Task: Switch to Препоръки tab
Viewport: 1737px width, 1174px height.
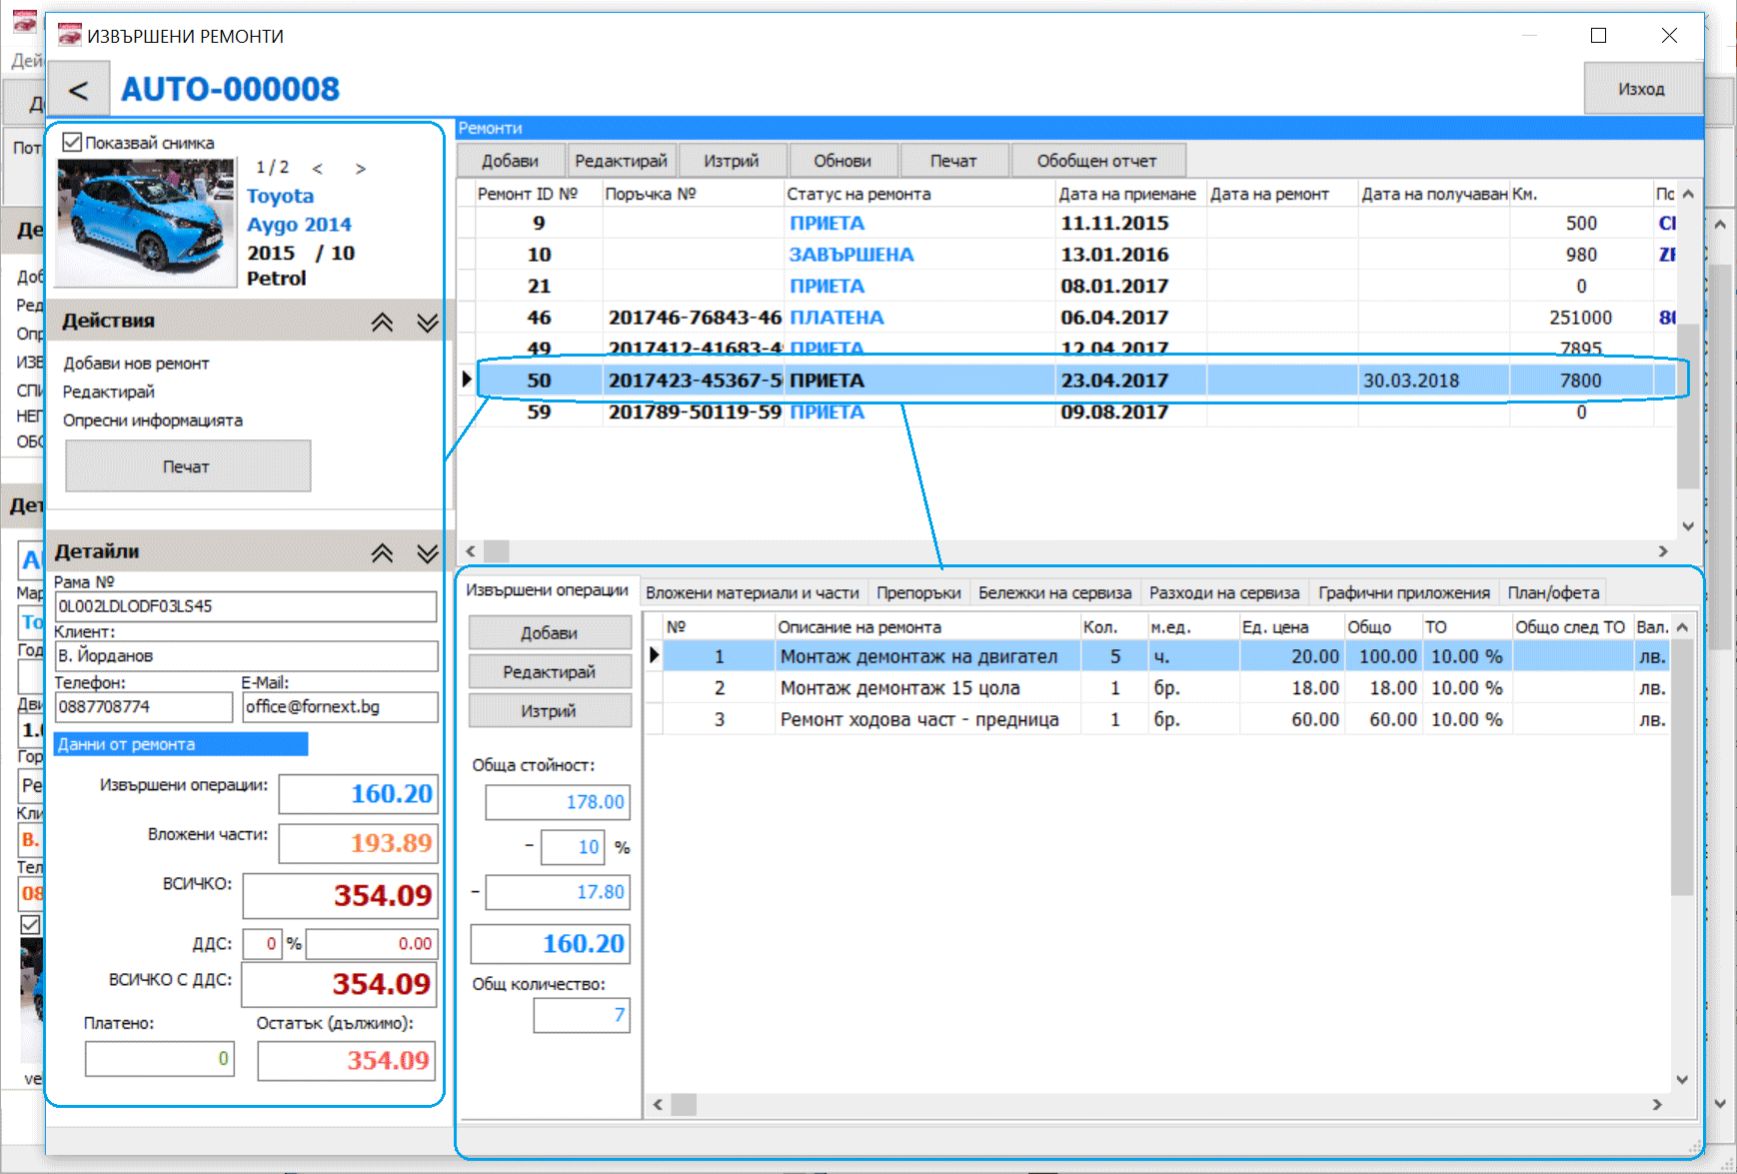Action: click(x=918, y=593)
